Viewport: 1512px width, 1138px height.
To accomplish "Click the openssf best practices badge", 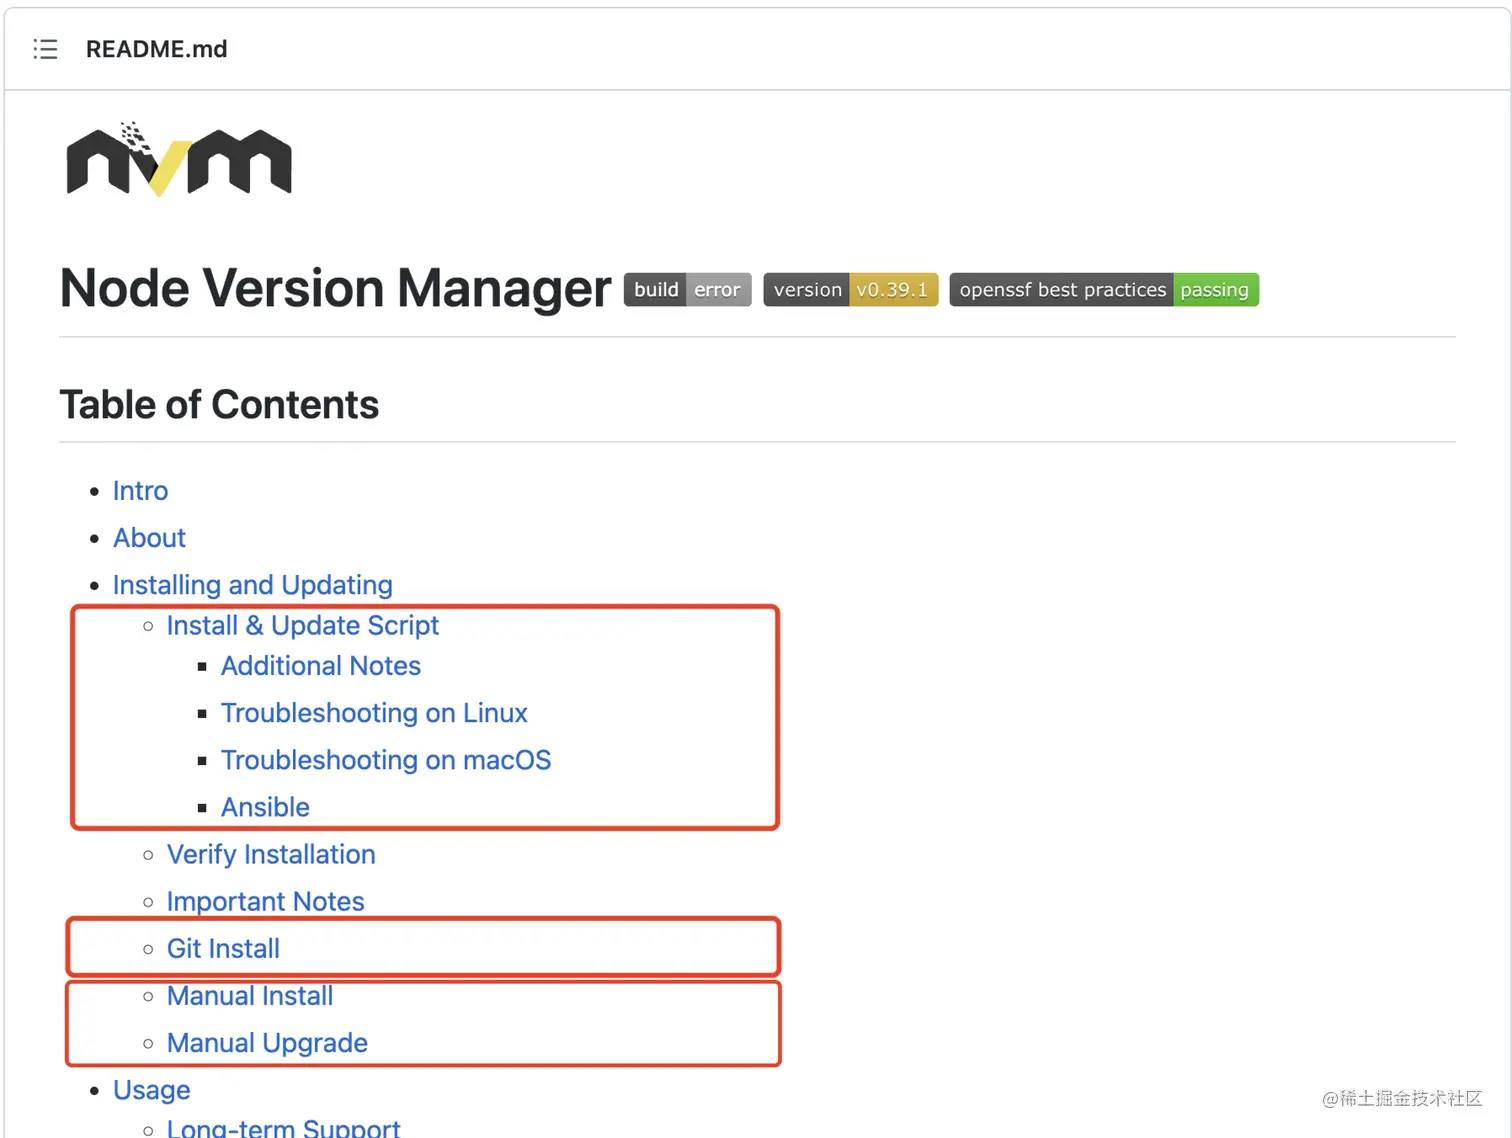I will [1103, 290].
